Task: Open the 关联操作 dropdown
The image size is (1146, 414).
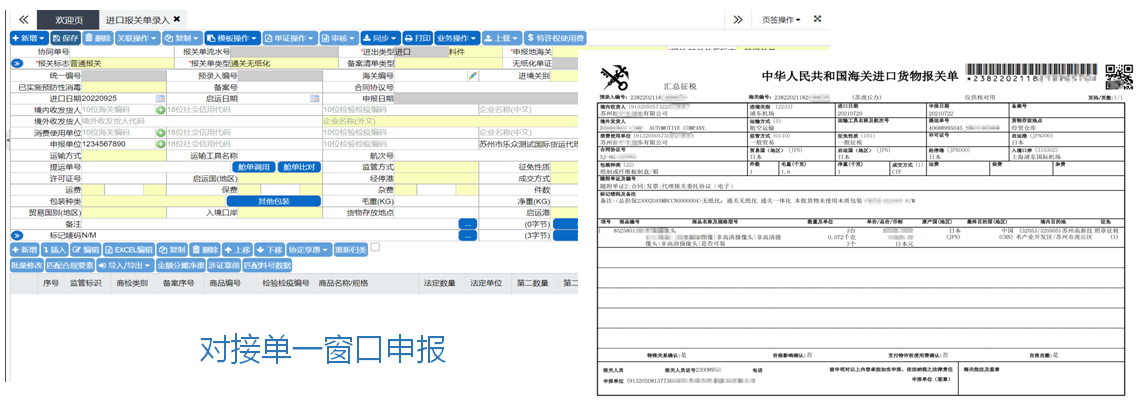Action: pos(137,37)
